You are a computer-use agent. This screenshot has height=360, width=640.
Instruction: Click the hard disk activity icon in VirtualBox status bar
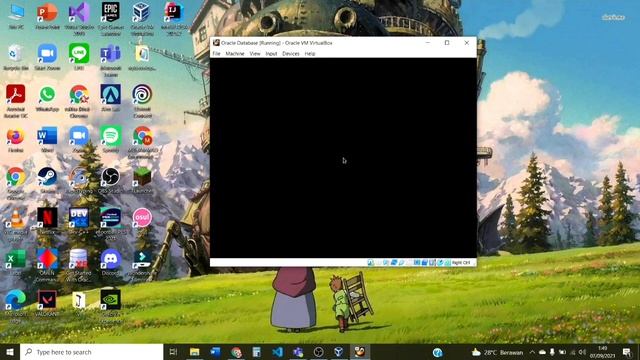pyautogui.click(x=370, y=262)
